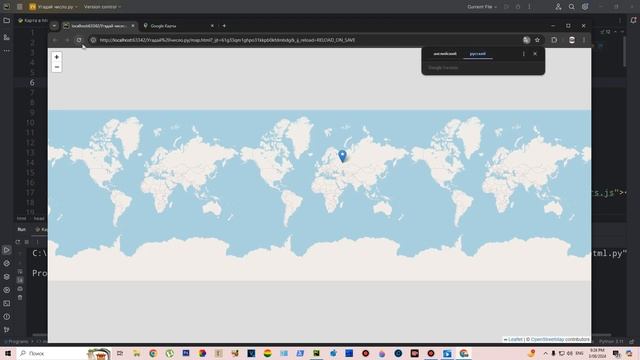Open PyCharm IDE settings gear
This screenshot has height=360, width=640.
click(x=585, y=7)
